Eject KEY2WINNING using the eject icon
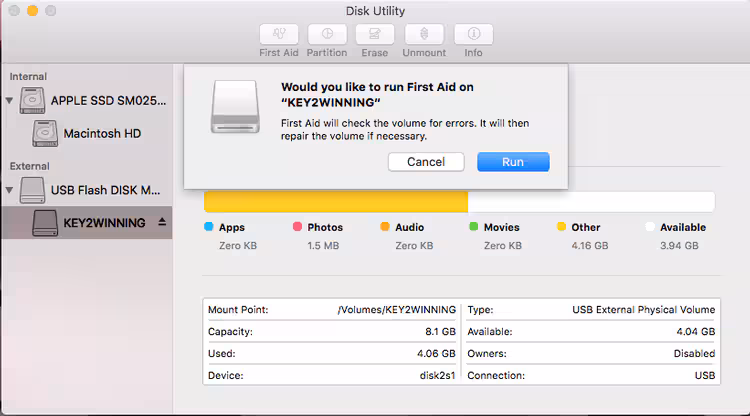Viewport: 750px width, 416px height. point(162,222)
